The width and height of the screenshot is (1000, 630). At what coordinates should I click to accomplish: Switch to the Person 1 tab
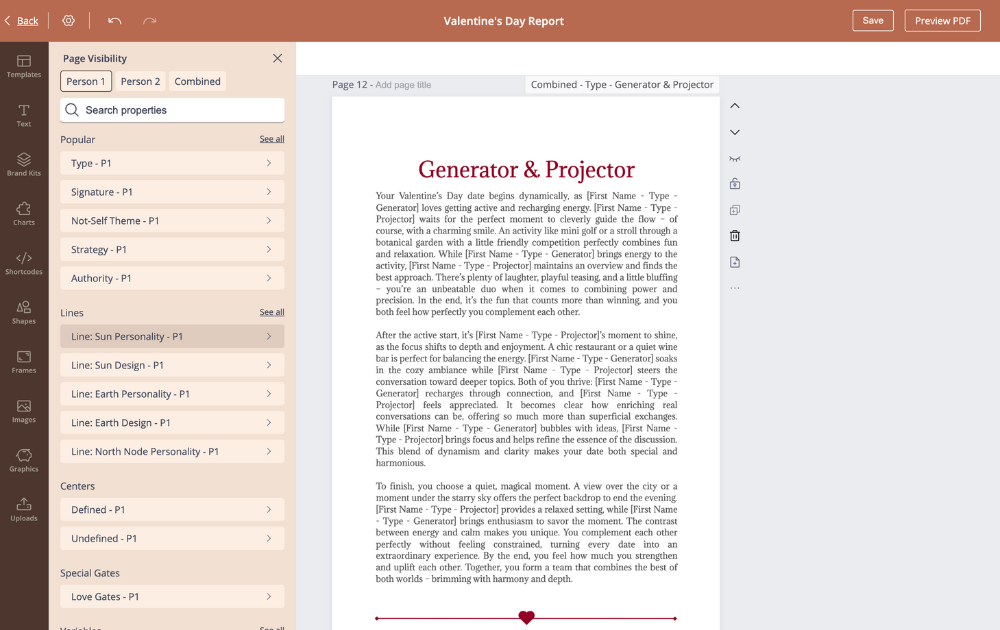pos(86,82)
